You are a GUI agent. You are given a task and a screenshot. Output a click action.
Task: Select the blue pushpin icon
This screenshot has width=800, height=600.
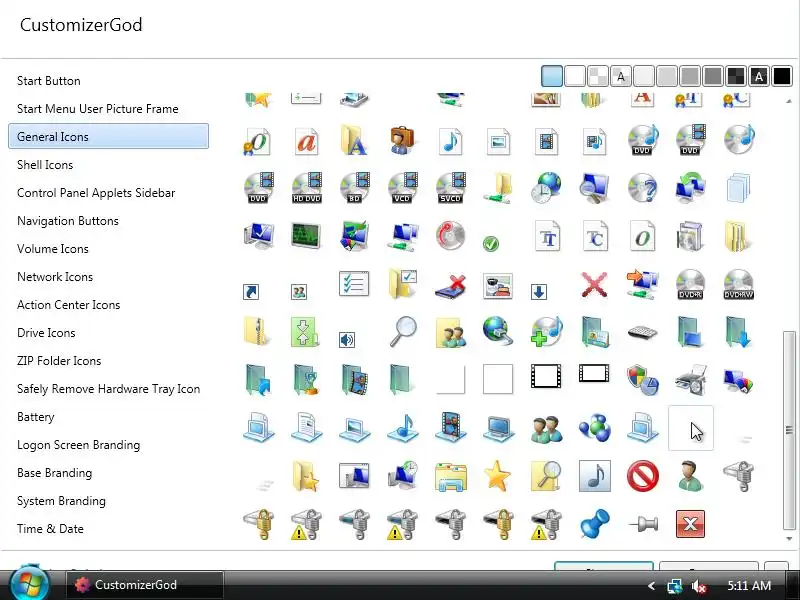click(x=594, y=523)
